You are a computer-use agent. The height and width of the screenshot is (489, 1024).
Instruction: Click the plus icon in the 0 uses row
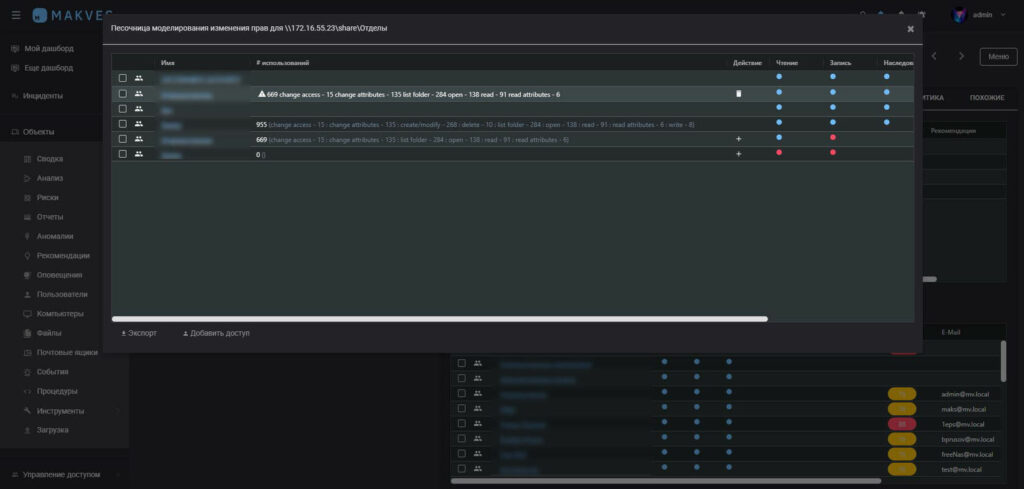coord(739,154)
